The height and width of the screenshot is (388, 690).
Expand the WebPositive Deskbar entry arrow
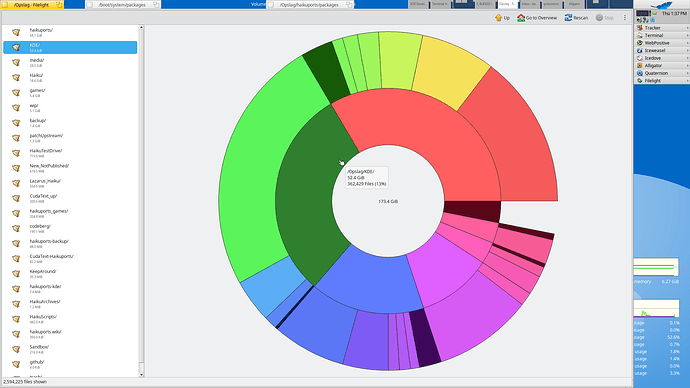click(687, 43)
